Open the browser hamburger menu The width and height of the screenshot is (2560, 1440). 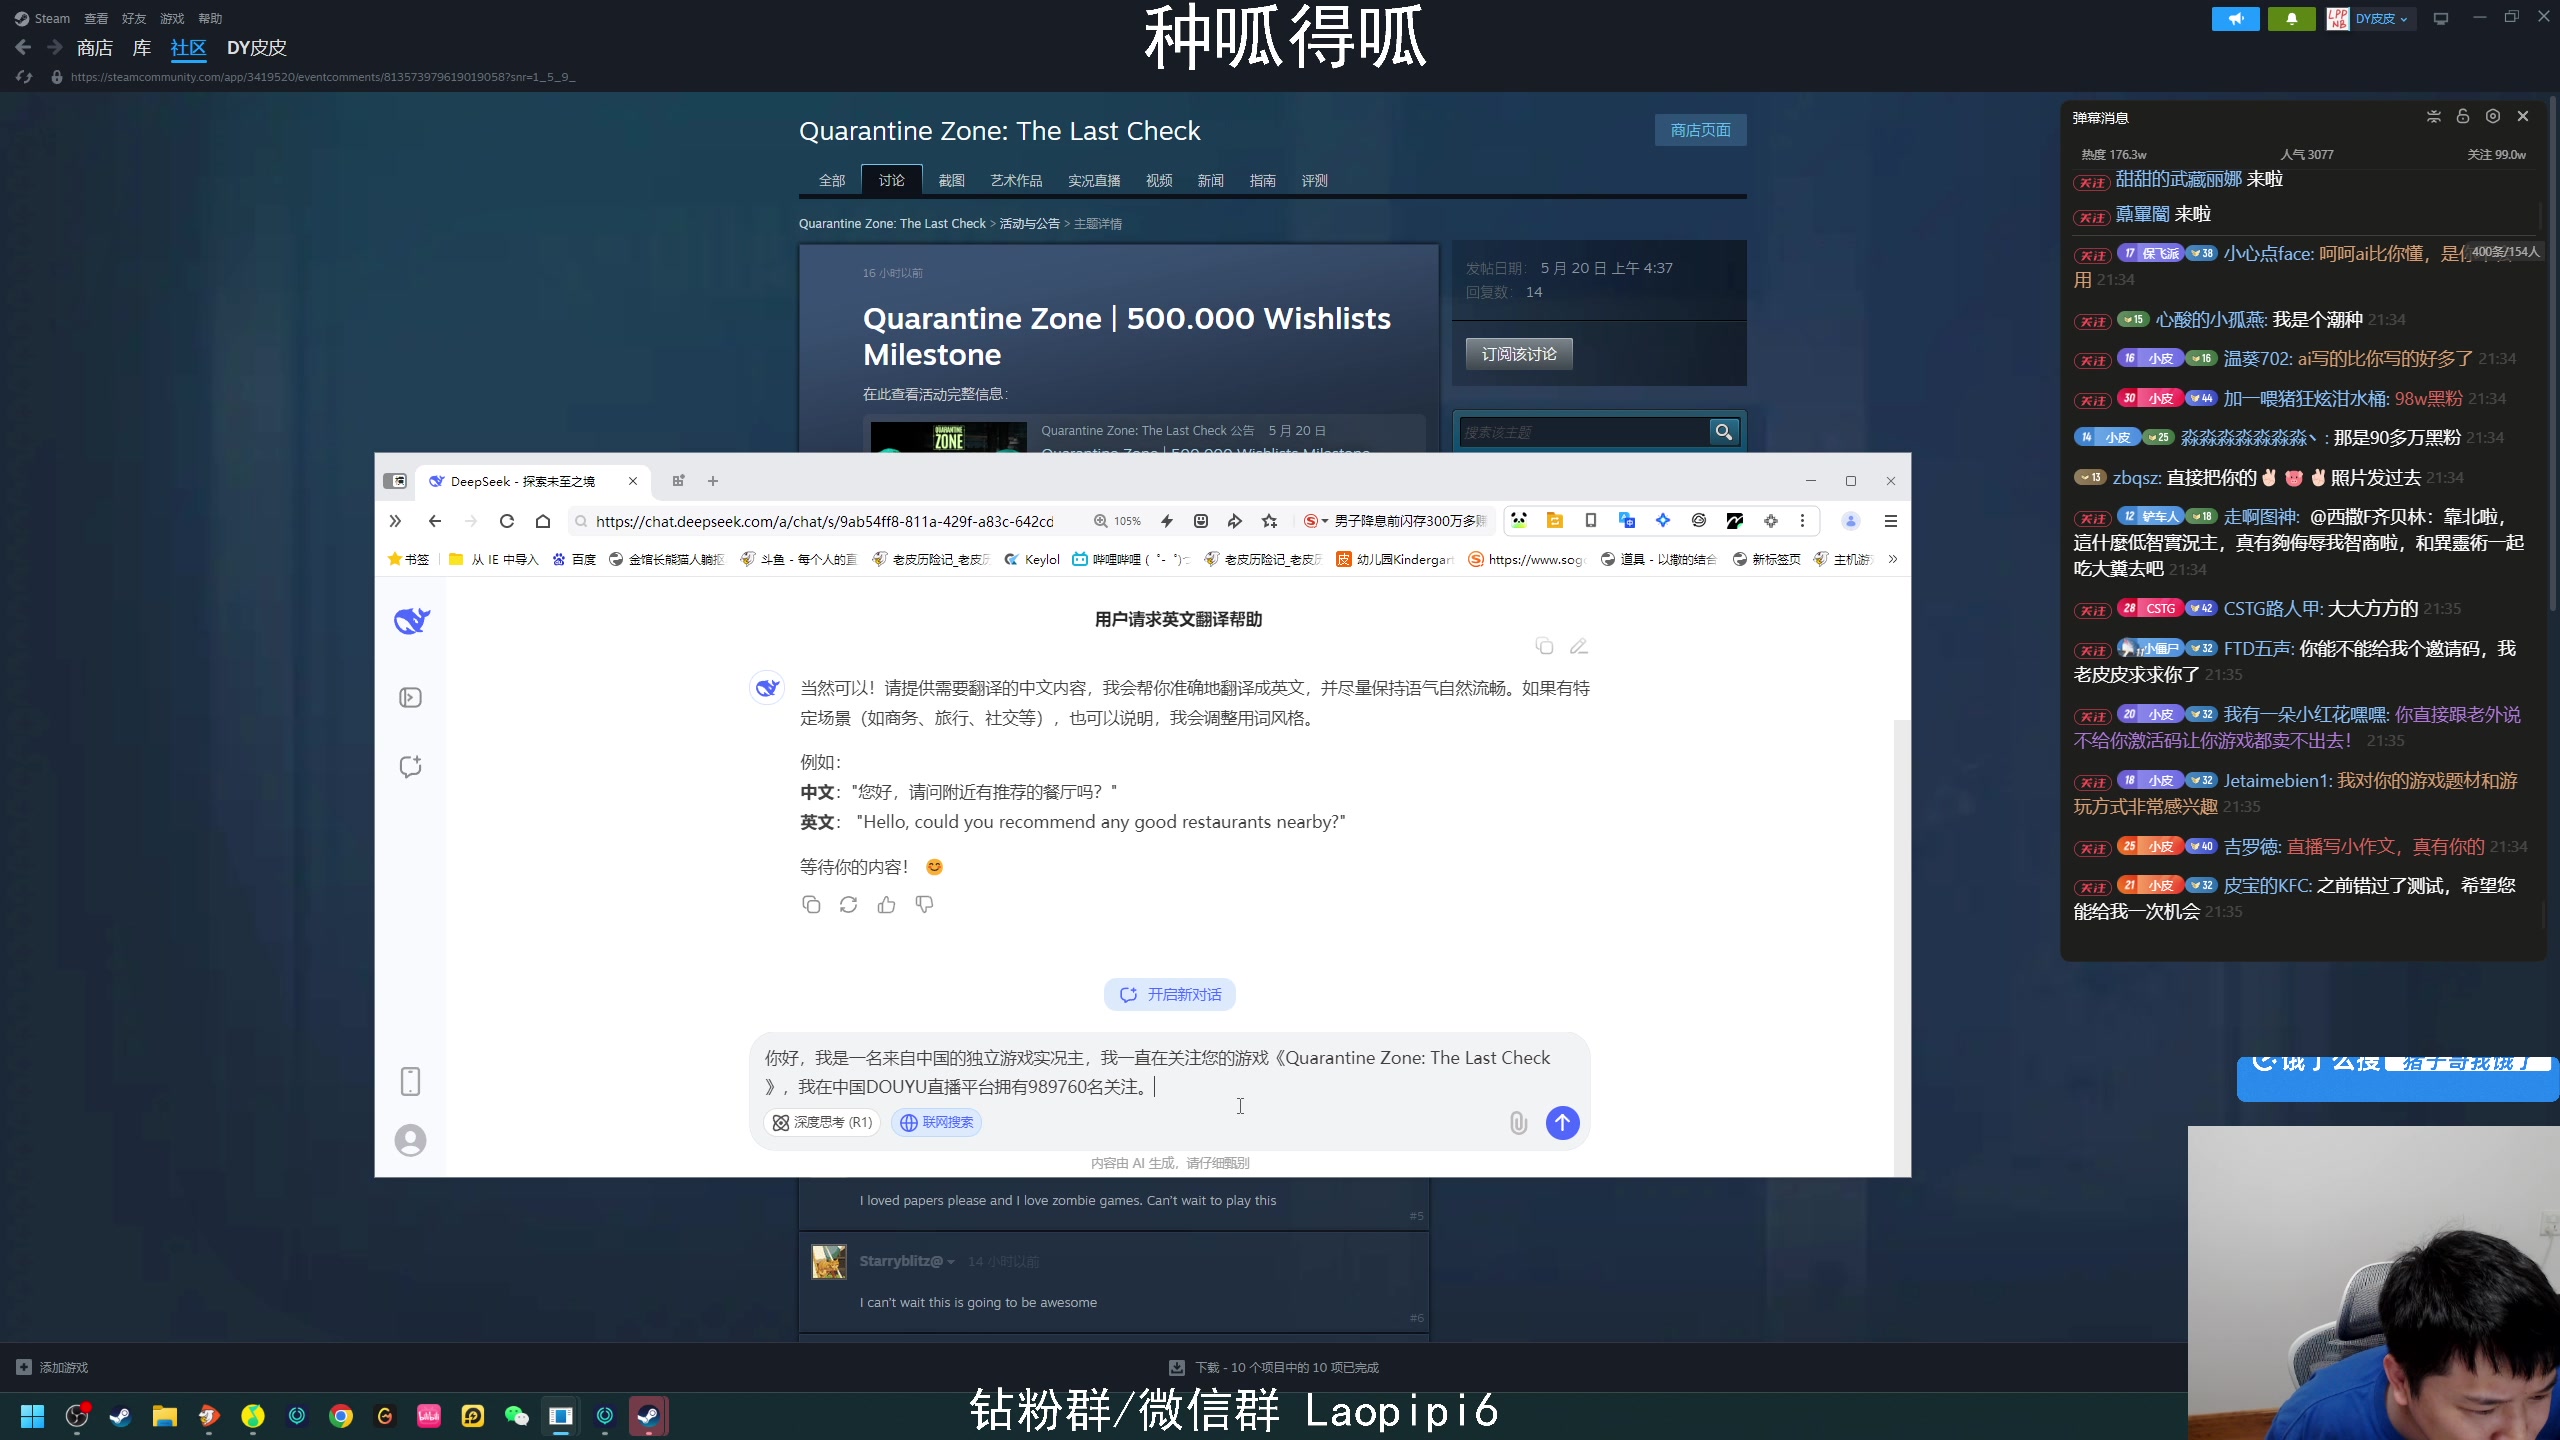1890,521
